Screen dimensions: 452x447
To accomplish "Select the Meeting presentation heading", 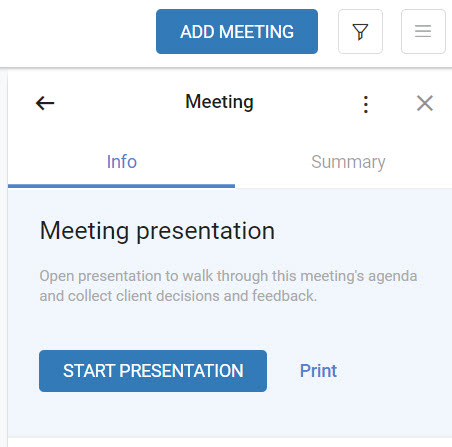I will click(157, 231).
